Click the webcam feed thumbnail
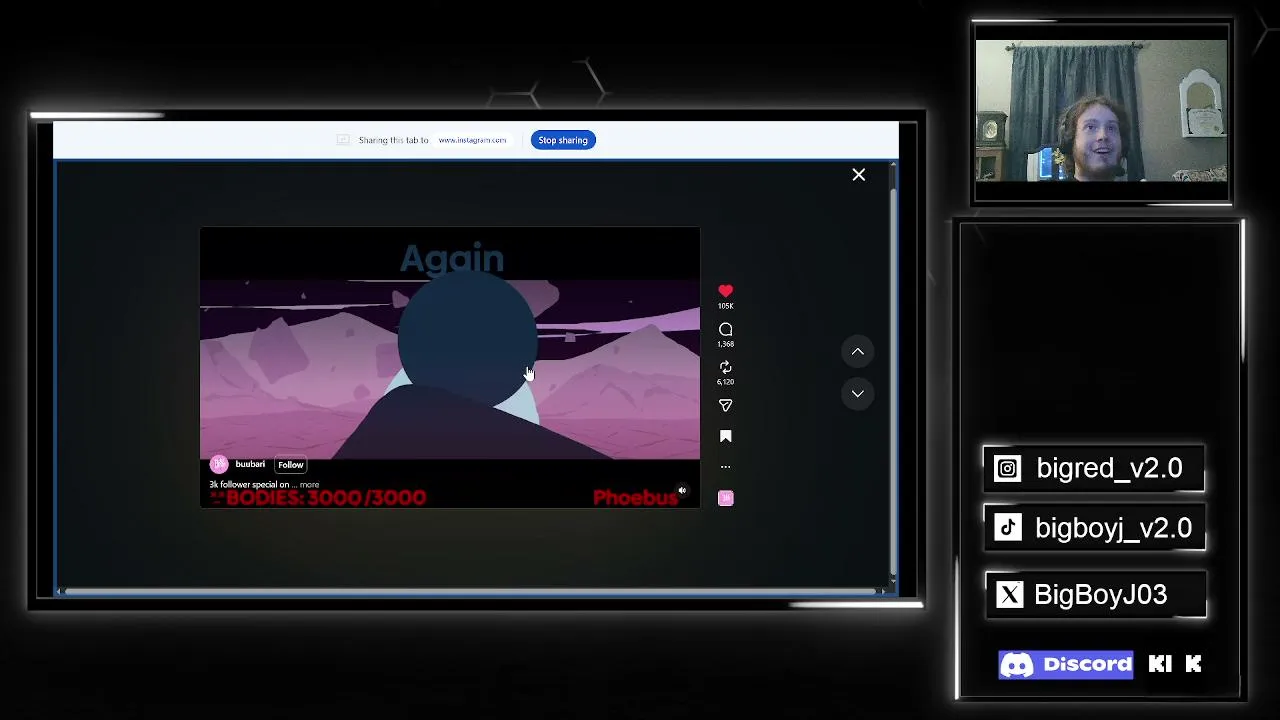 [x=1101, y=110]
